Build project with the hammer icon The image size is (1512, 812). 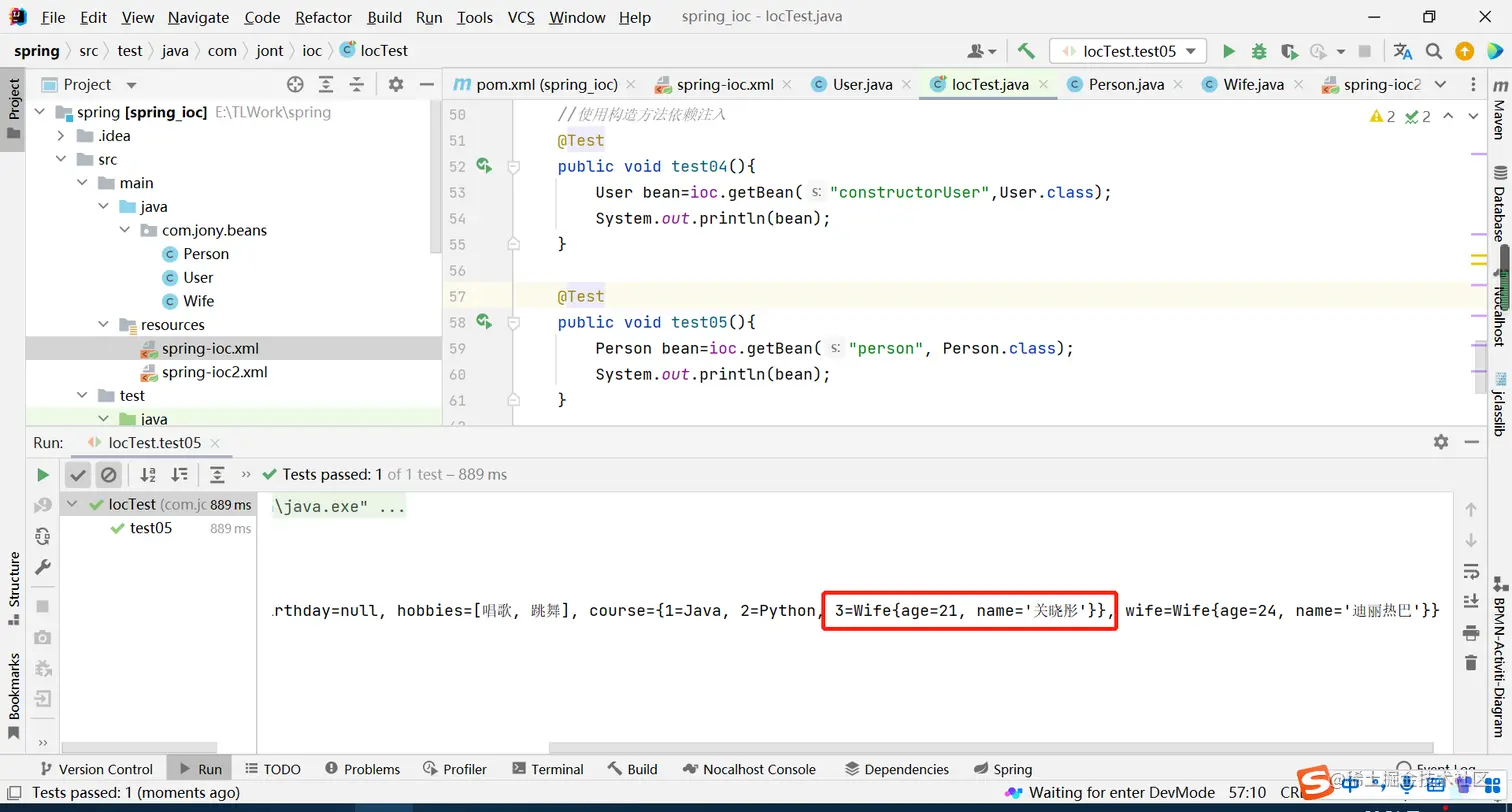click(x=1026, y=51)
